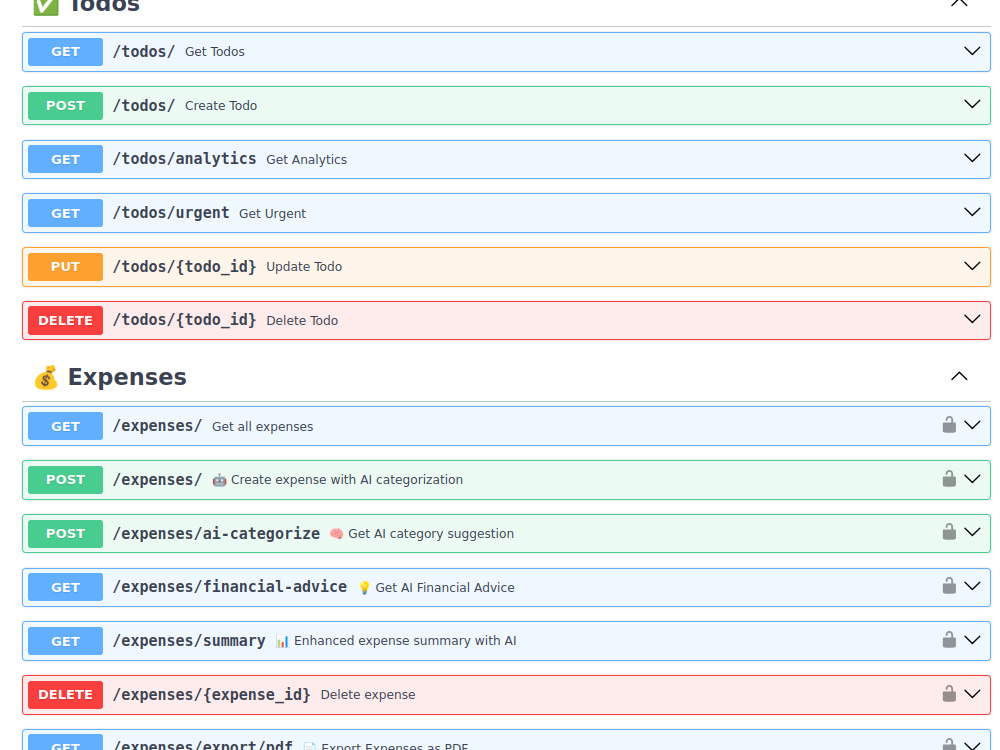Click 'Create Todo' description text
Screen dimensions: 1000x750
tap(221, 106)
